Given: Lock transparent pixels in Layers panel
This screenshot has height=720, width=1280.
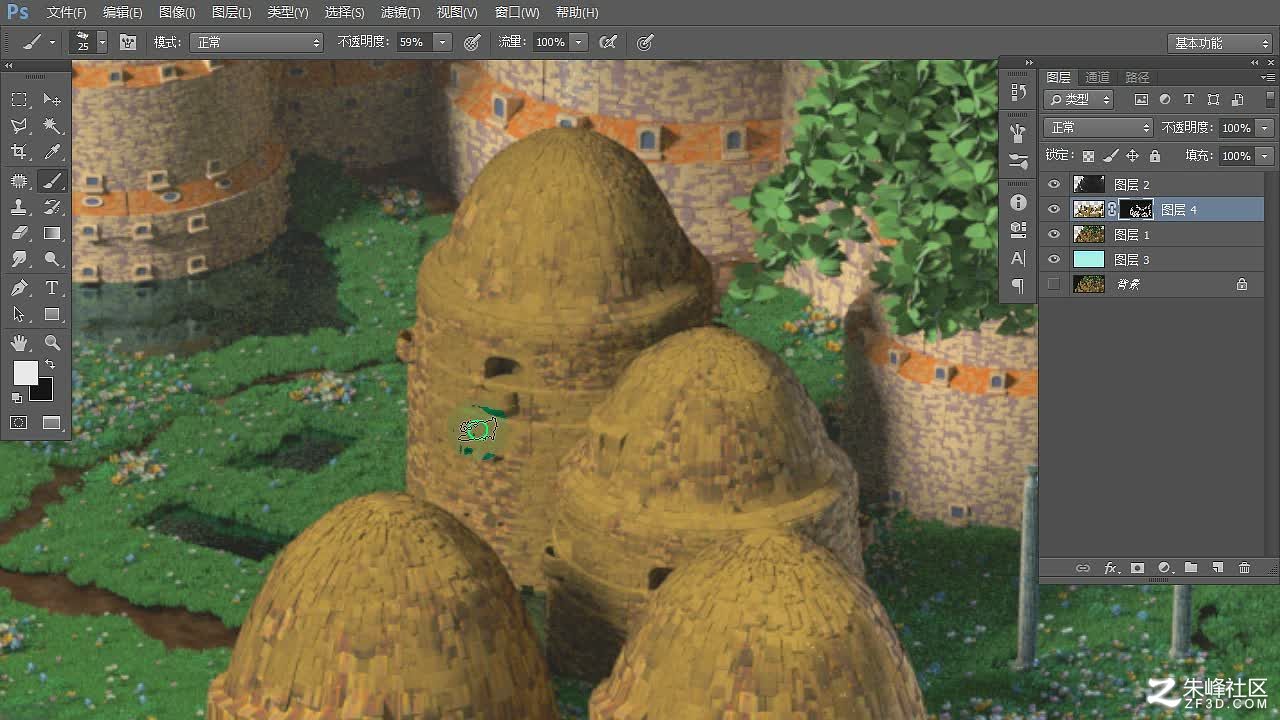Looking at the screenshot, I should click(1088, 156).
